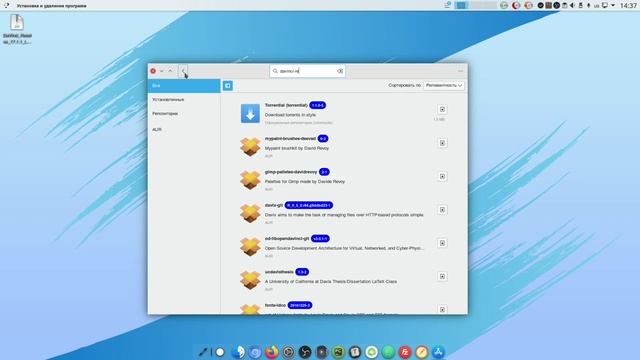Open the clipboard icon in the system tray
The width and height of the screenshot is (640, 360).
coord(564,5)
